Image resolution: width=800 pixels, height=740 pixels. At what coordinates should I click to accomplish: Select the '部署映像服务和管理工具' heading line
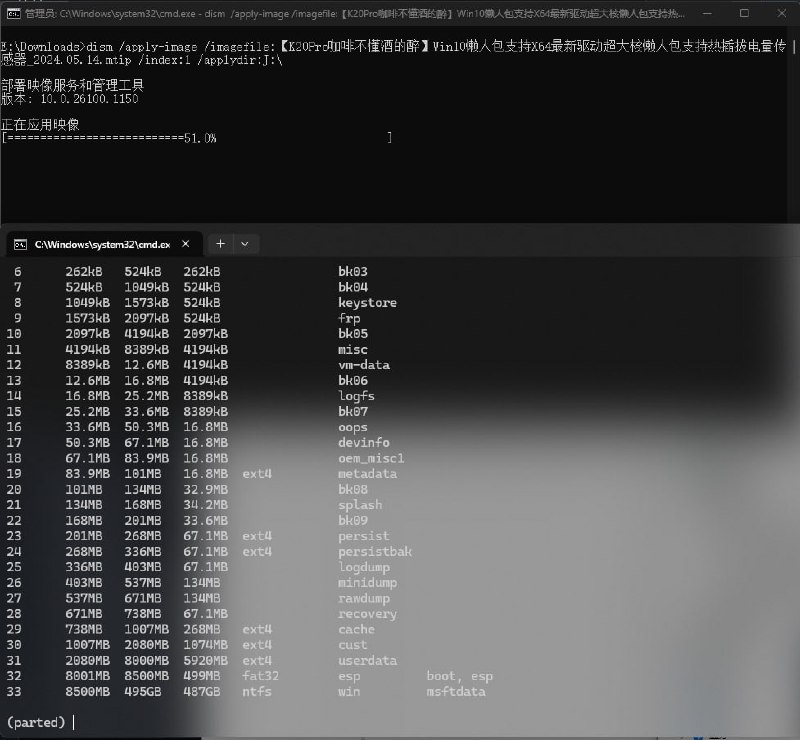[x=73, y=85]
